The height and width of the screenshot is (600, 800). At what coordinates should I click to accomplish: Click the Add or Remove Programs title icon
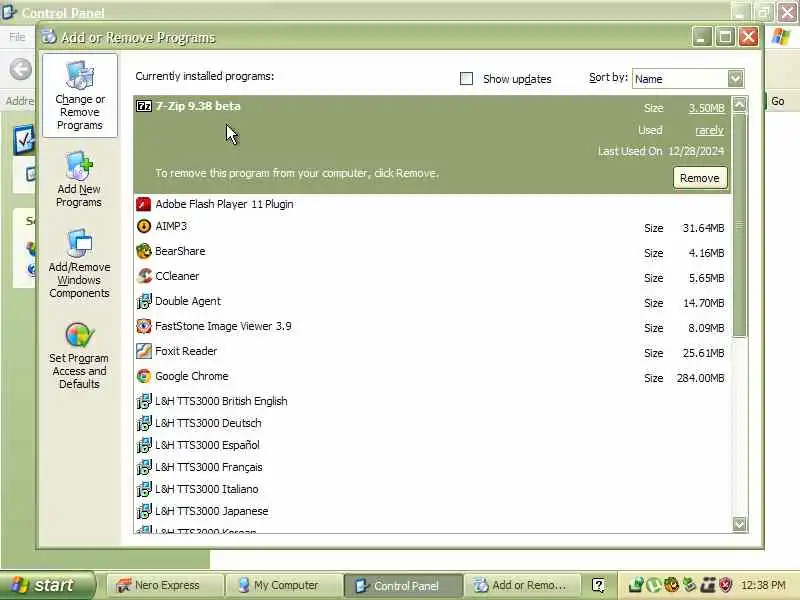point(49,37)
